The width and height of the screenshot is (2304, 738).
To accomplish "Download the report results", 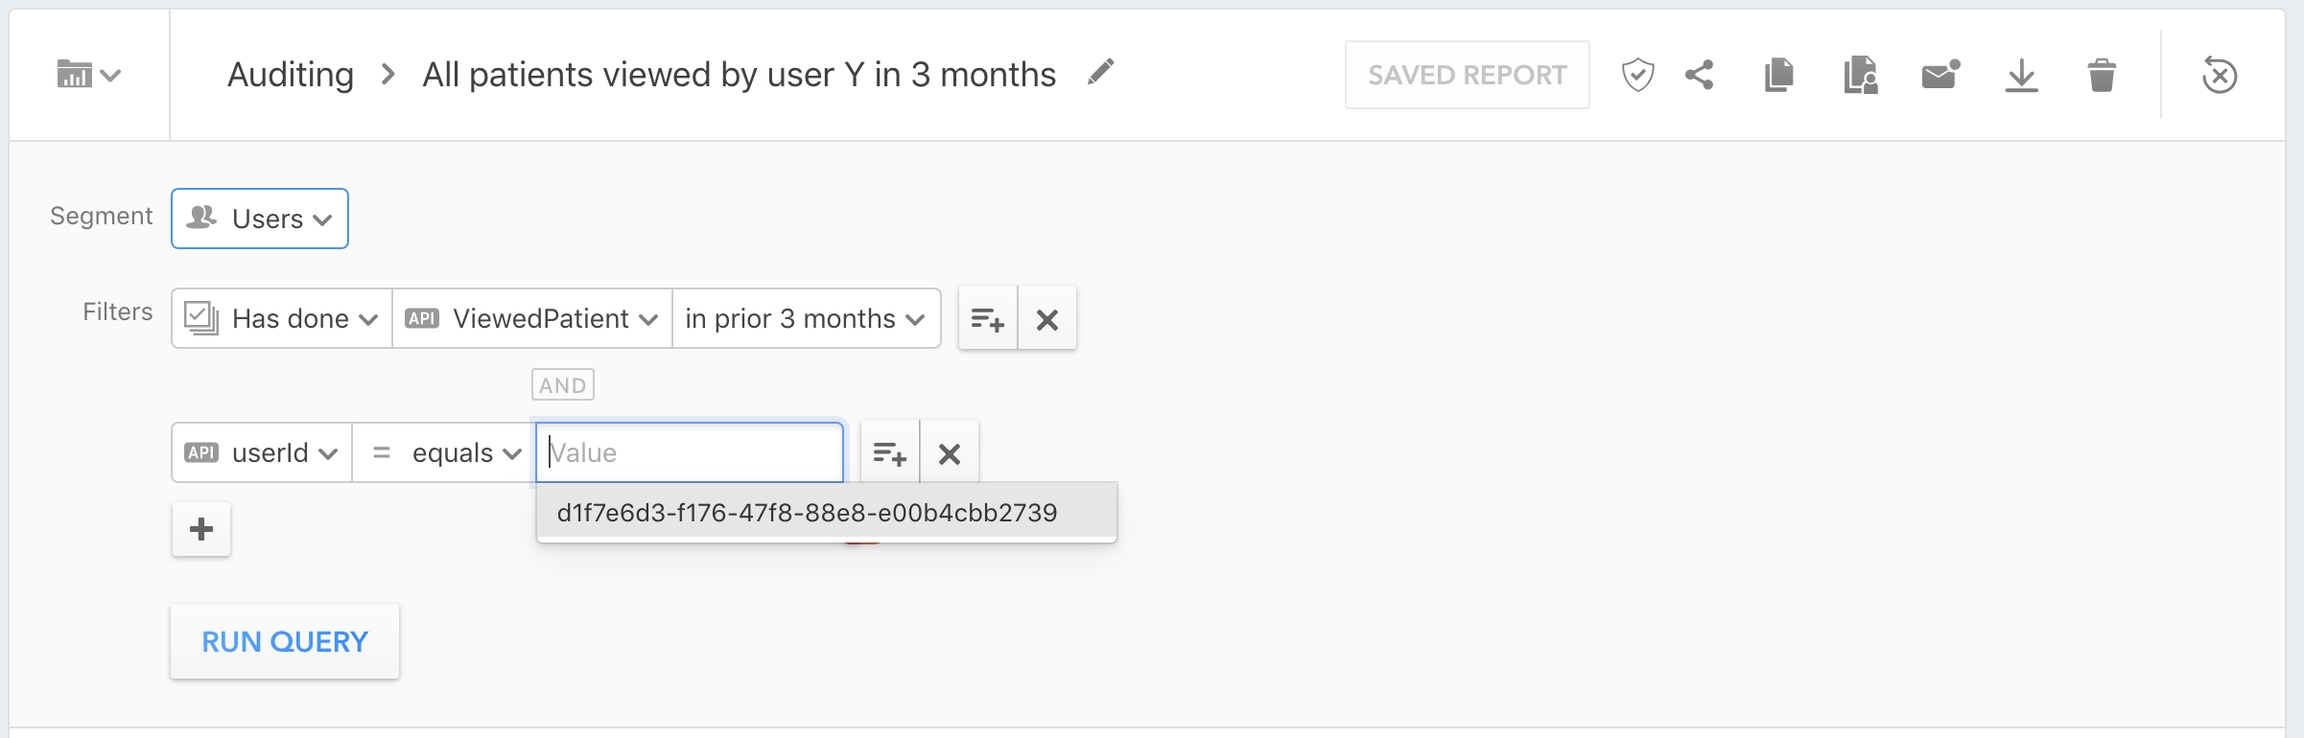I will [x=2021, y=75].
